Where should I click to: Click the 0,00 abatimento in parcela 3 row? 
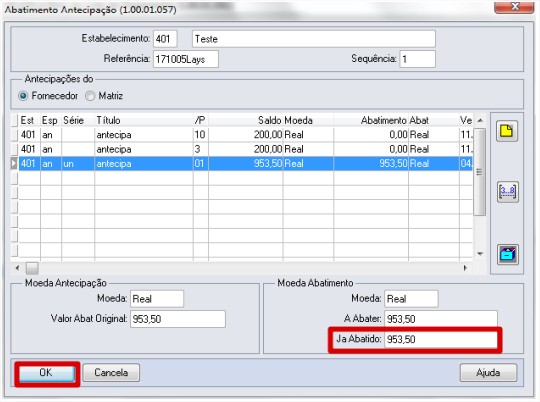[x=371, y=149]
